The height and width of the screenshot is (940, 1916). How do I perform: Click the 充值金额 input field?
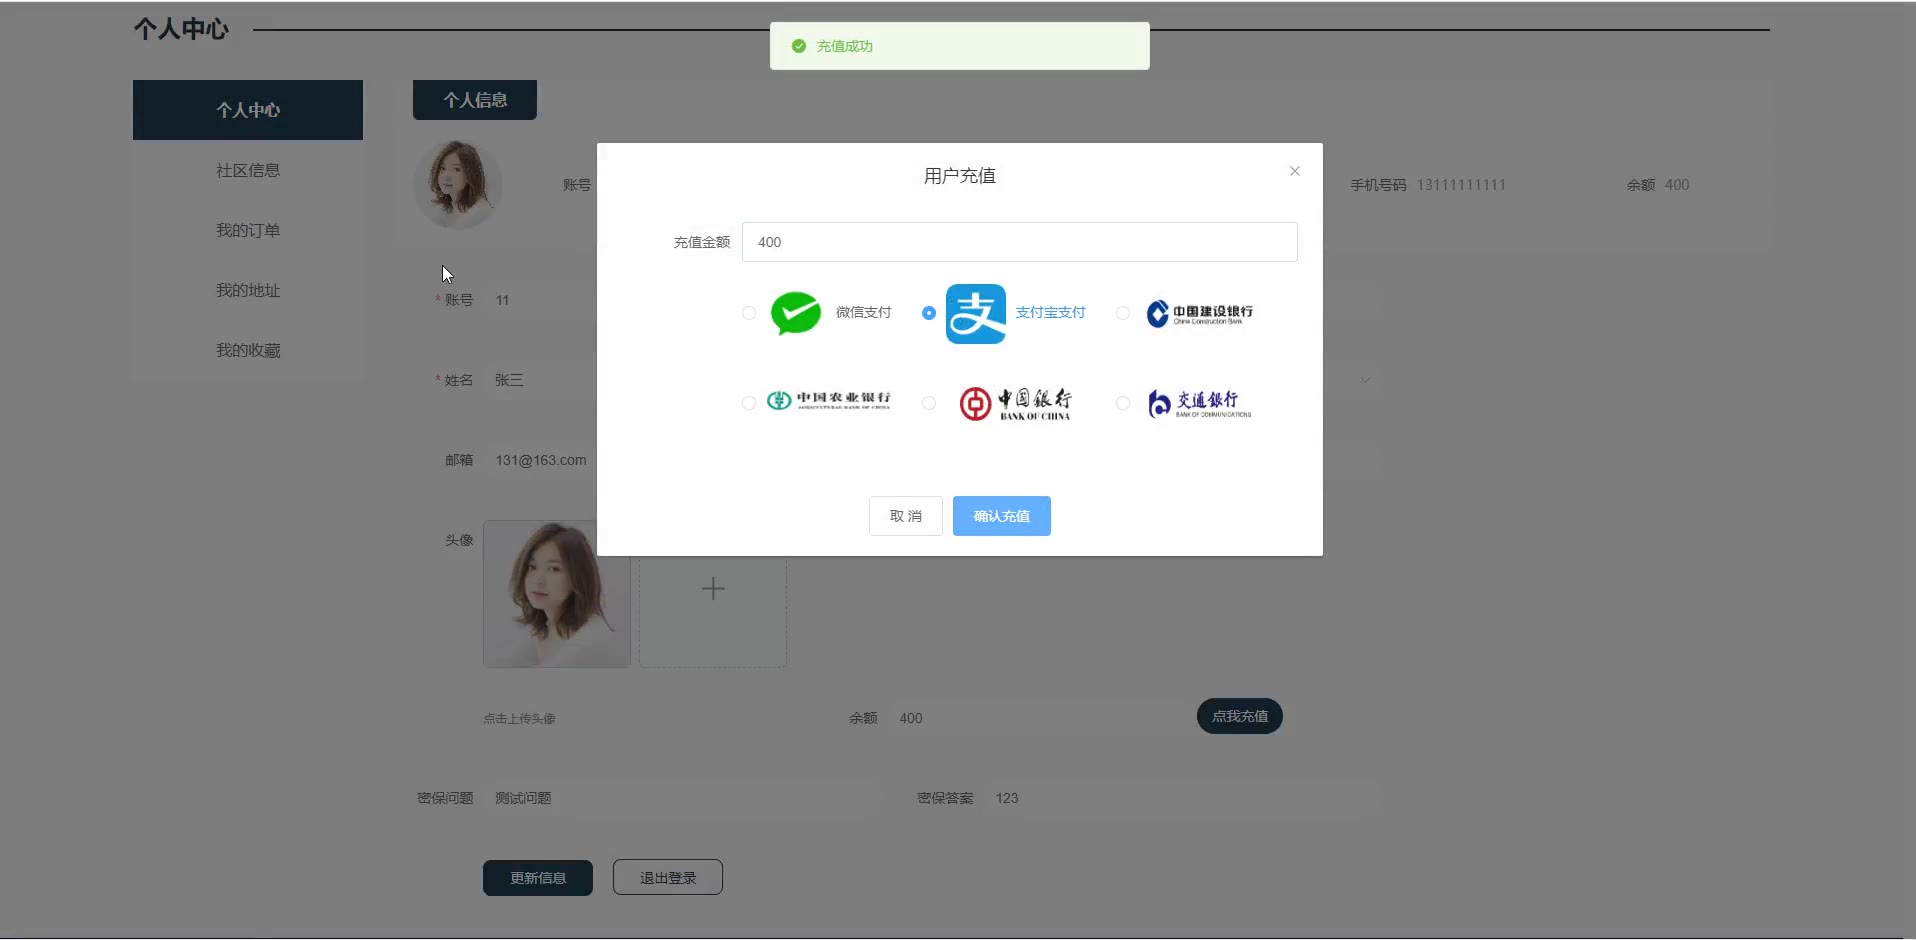(x=1020, y=242)
